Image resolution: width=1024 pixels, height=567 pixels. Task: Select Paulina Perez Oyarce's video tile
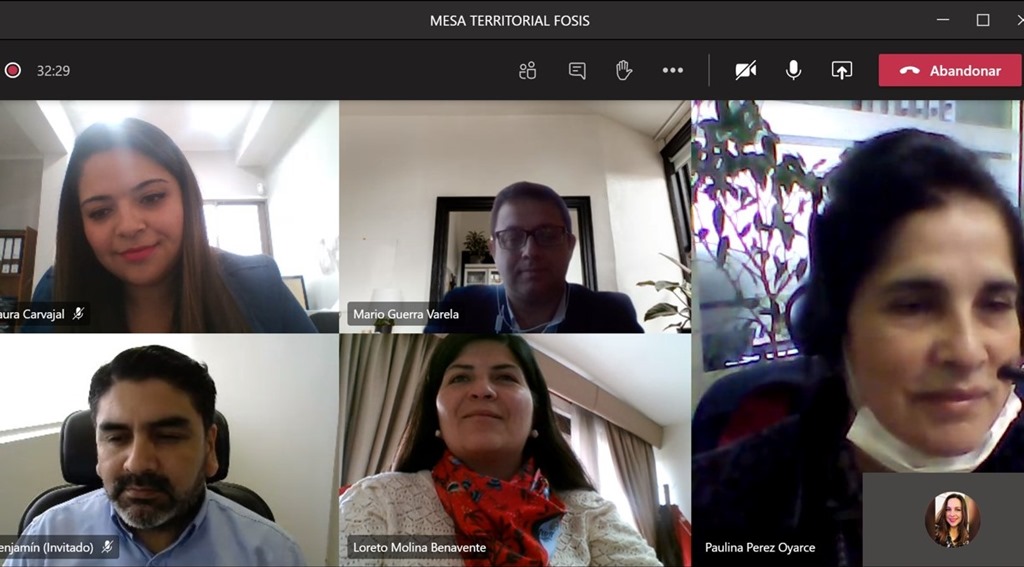pos(857,334)
